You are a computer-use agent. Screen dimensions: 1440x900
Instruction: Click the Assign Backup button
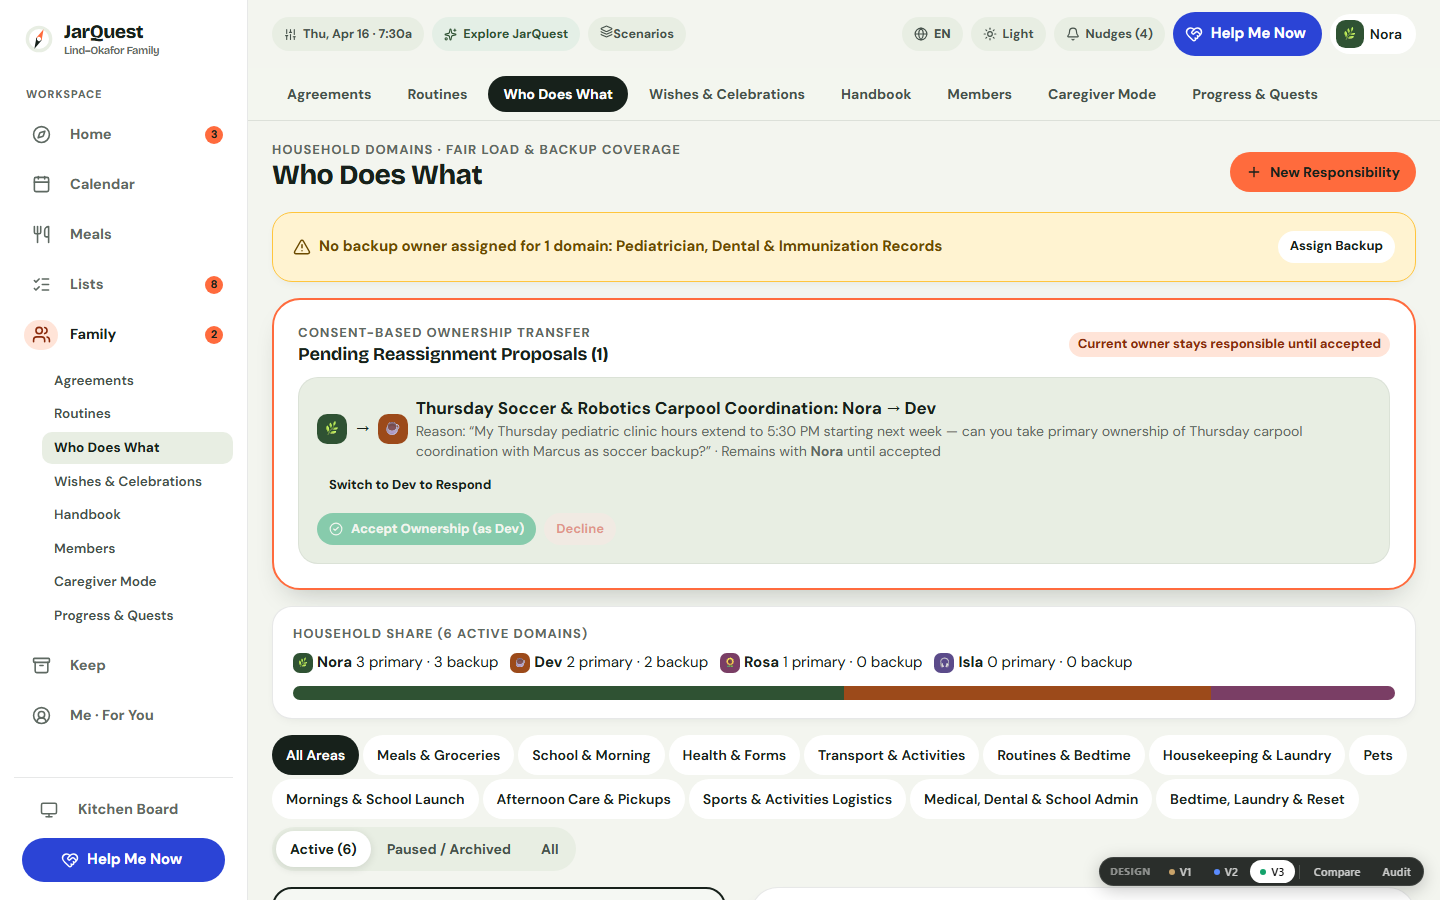1336,246
